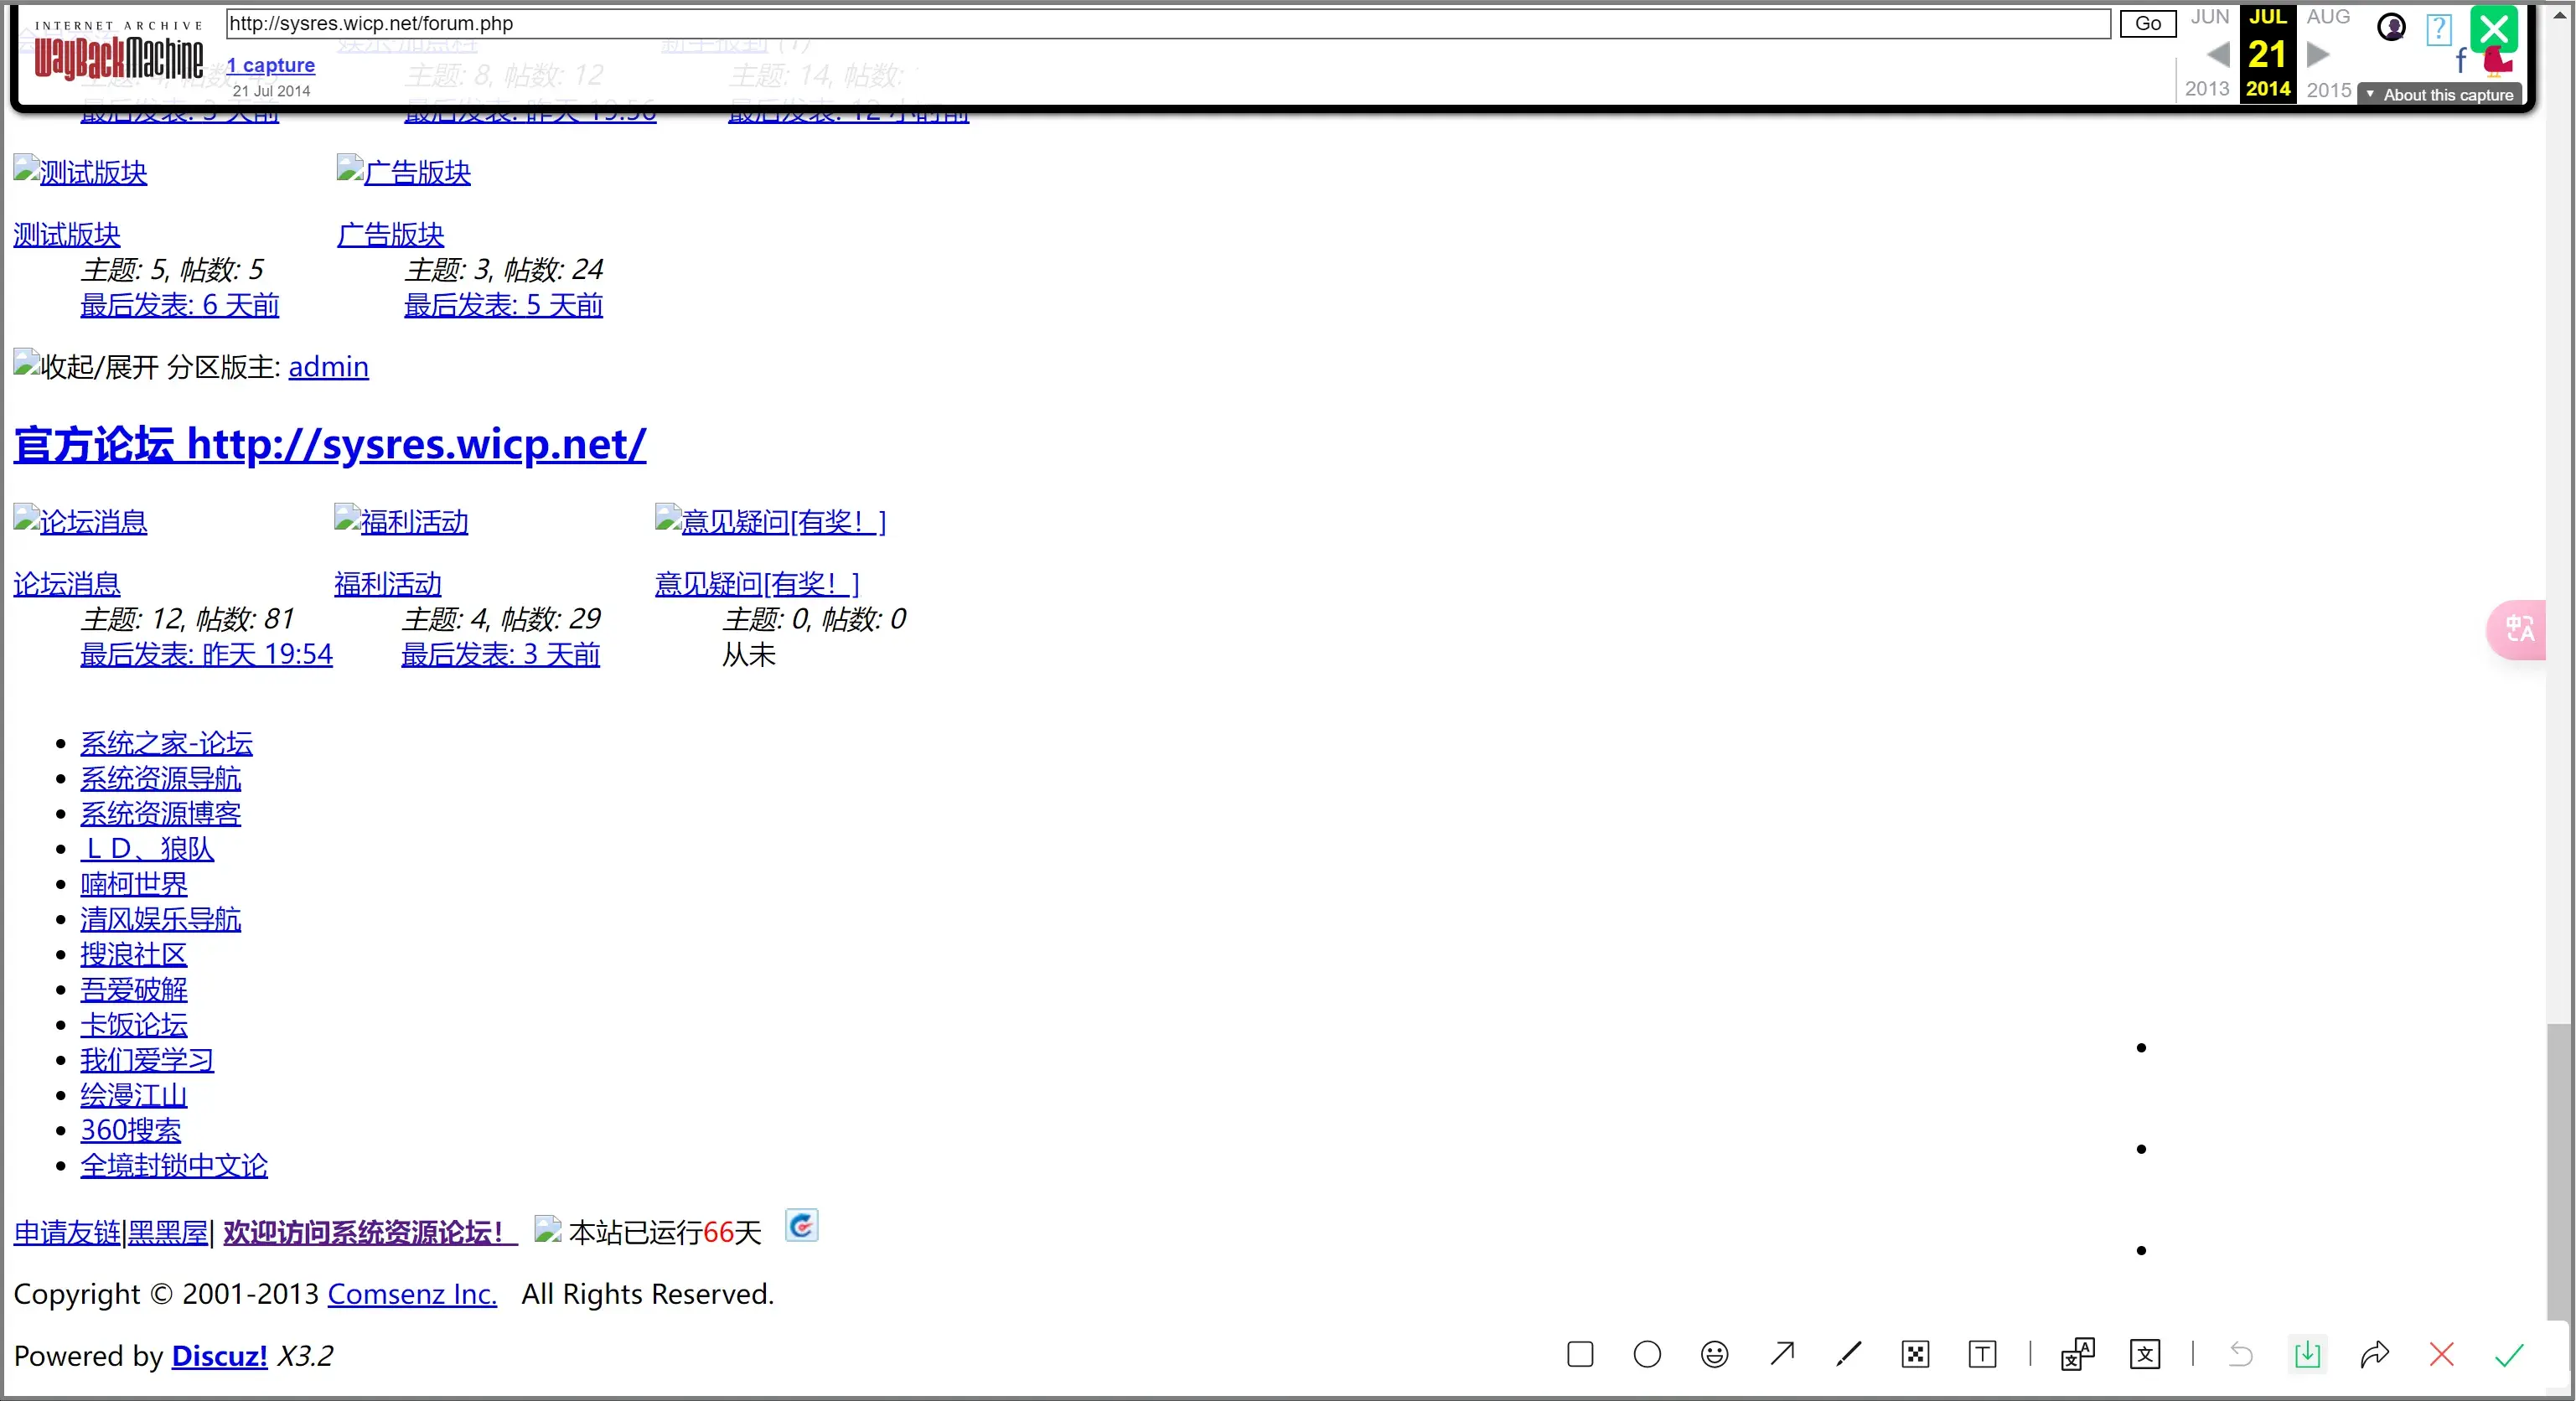The width and height of the screenshot is (2576, 1401).
Task: Click the red bird share icon
Action: pyautogui.click(x=2497, y=61)
